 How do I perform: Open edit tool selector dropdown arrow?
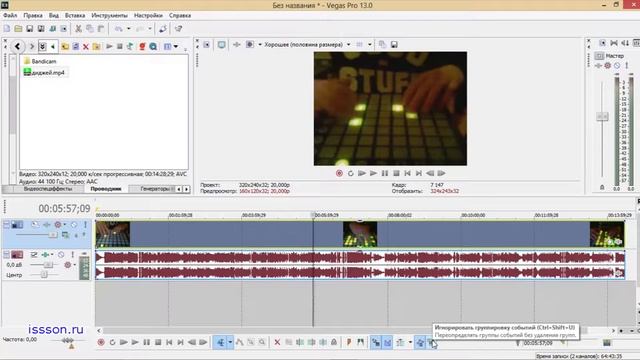click(x=230, y=342)
